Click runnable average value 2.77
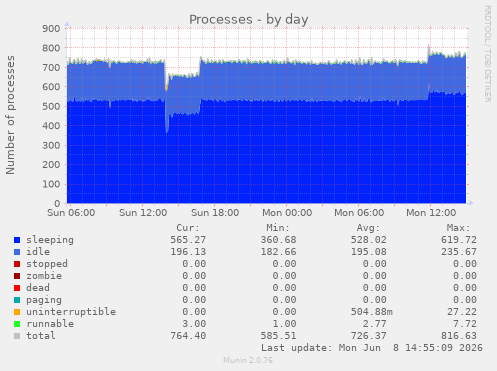 point(375,324)
